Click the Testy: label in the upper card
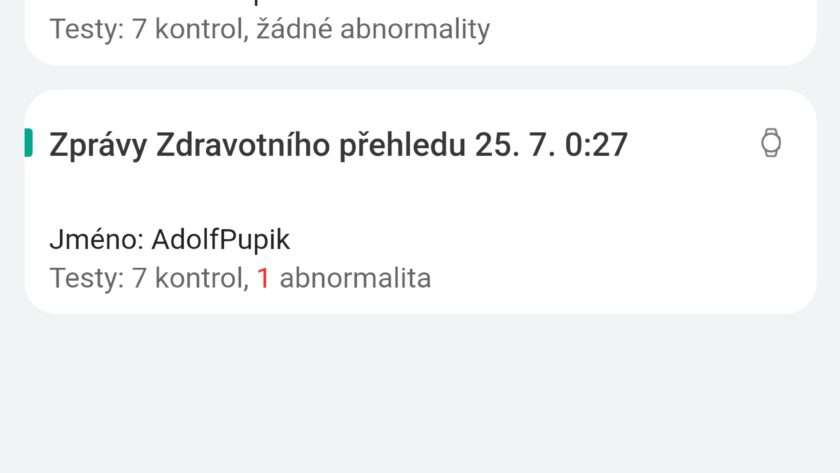Viewport: 840px width, 473px height. 86,30
